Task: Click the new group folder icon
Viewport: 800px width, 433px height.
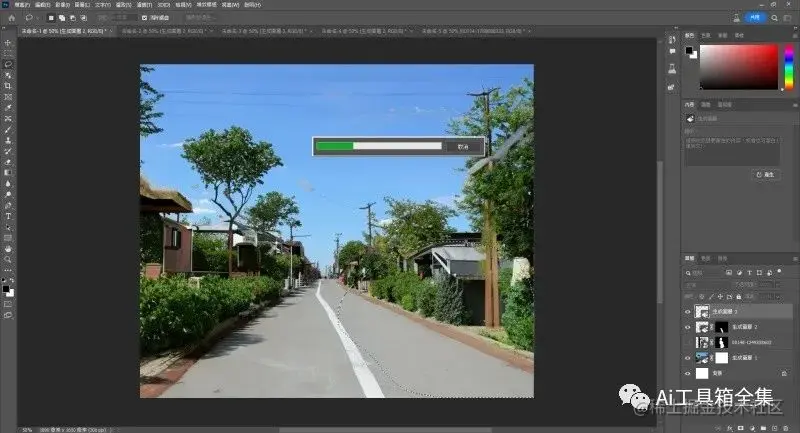Action: pos(763,428)
